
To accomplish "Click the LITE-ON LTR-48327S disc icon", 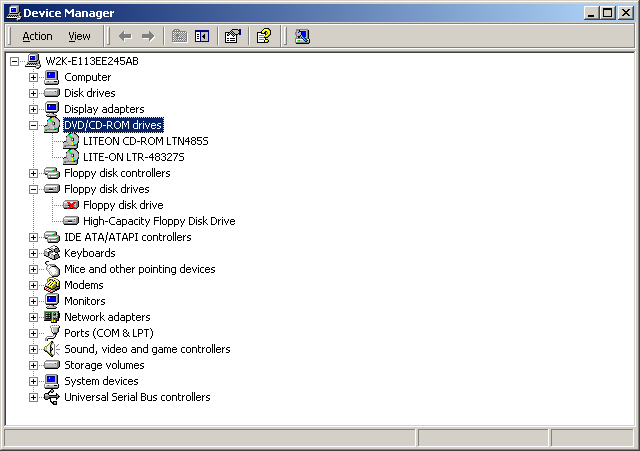I will pyautogui.click(x=71, y=157).
